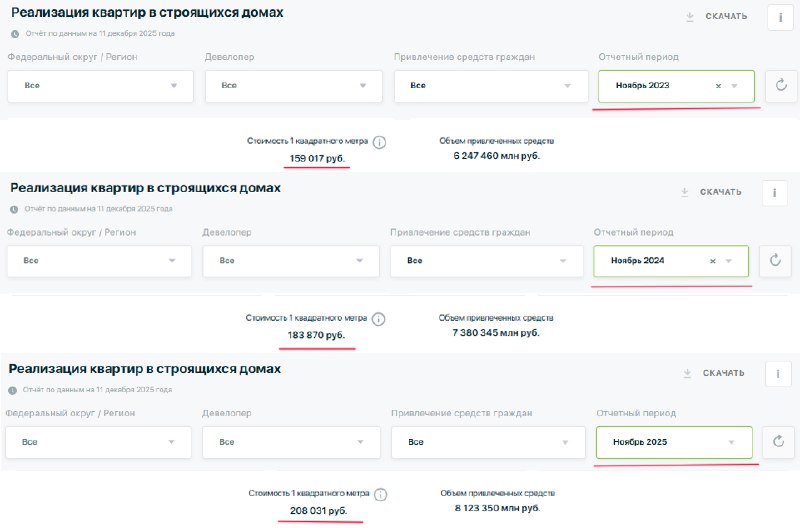This screenshot has height=528, width=800.
Task: Open region dropdown in the Ноябрь 2023 panel
Action: tap(101, 86)
